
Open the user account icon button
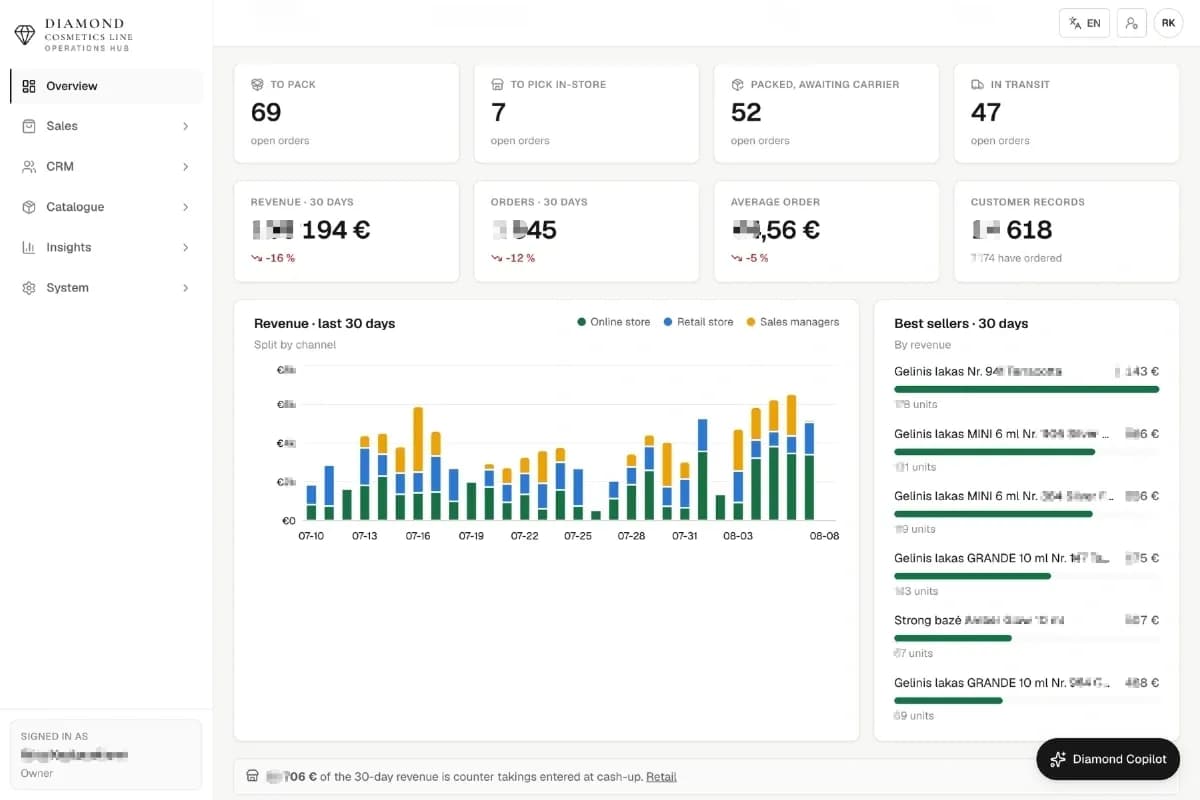click(1131, 23)
